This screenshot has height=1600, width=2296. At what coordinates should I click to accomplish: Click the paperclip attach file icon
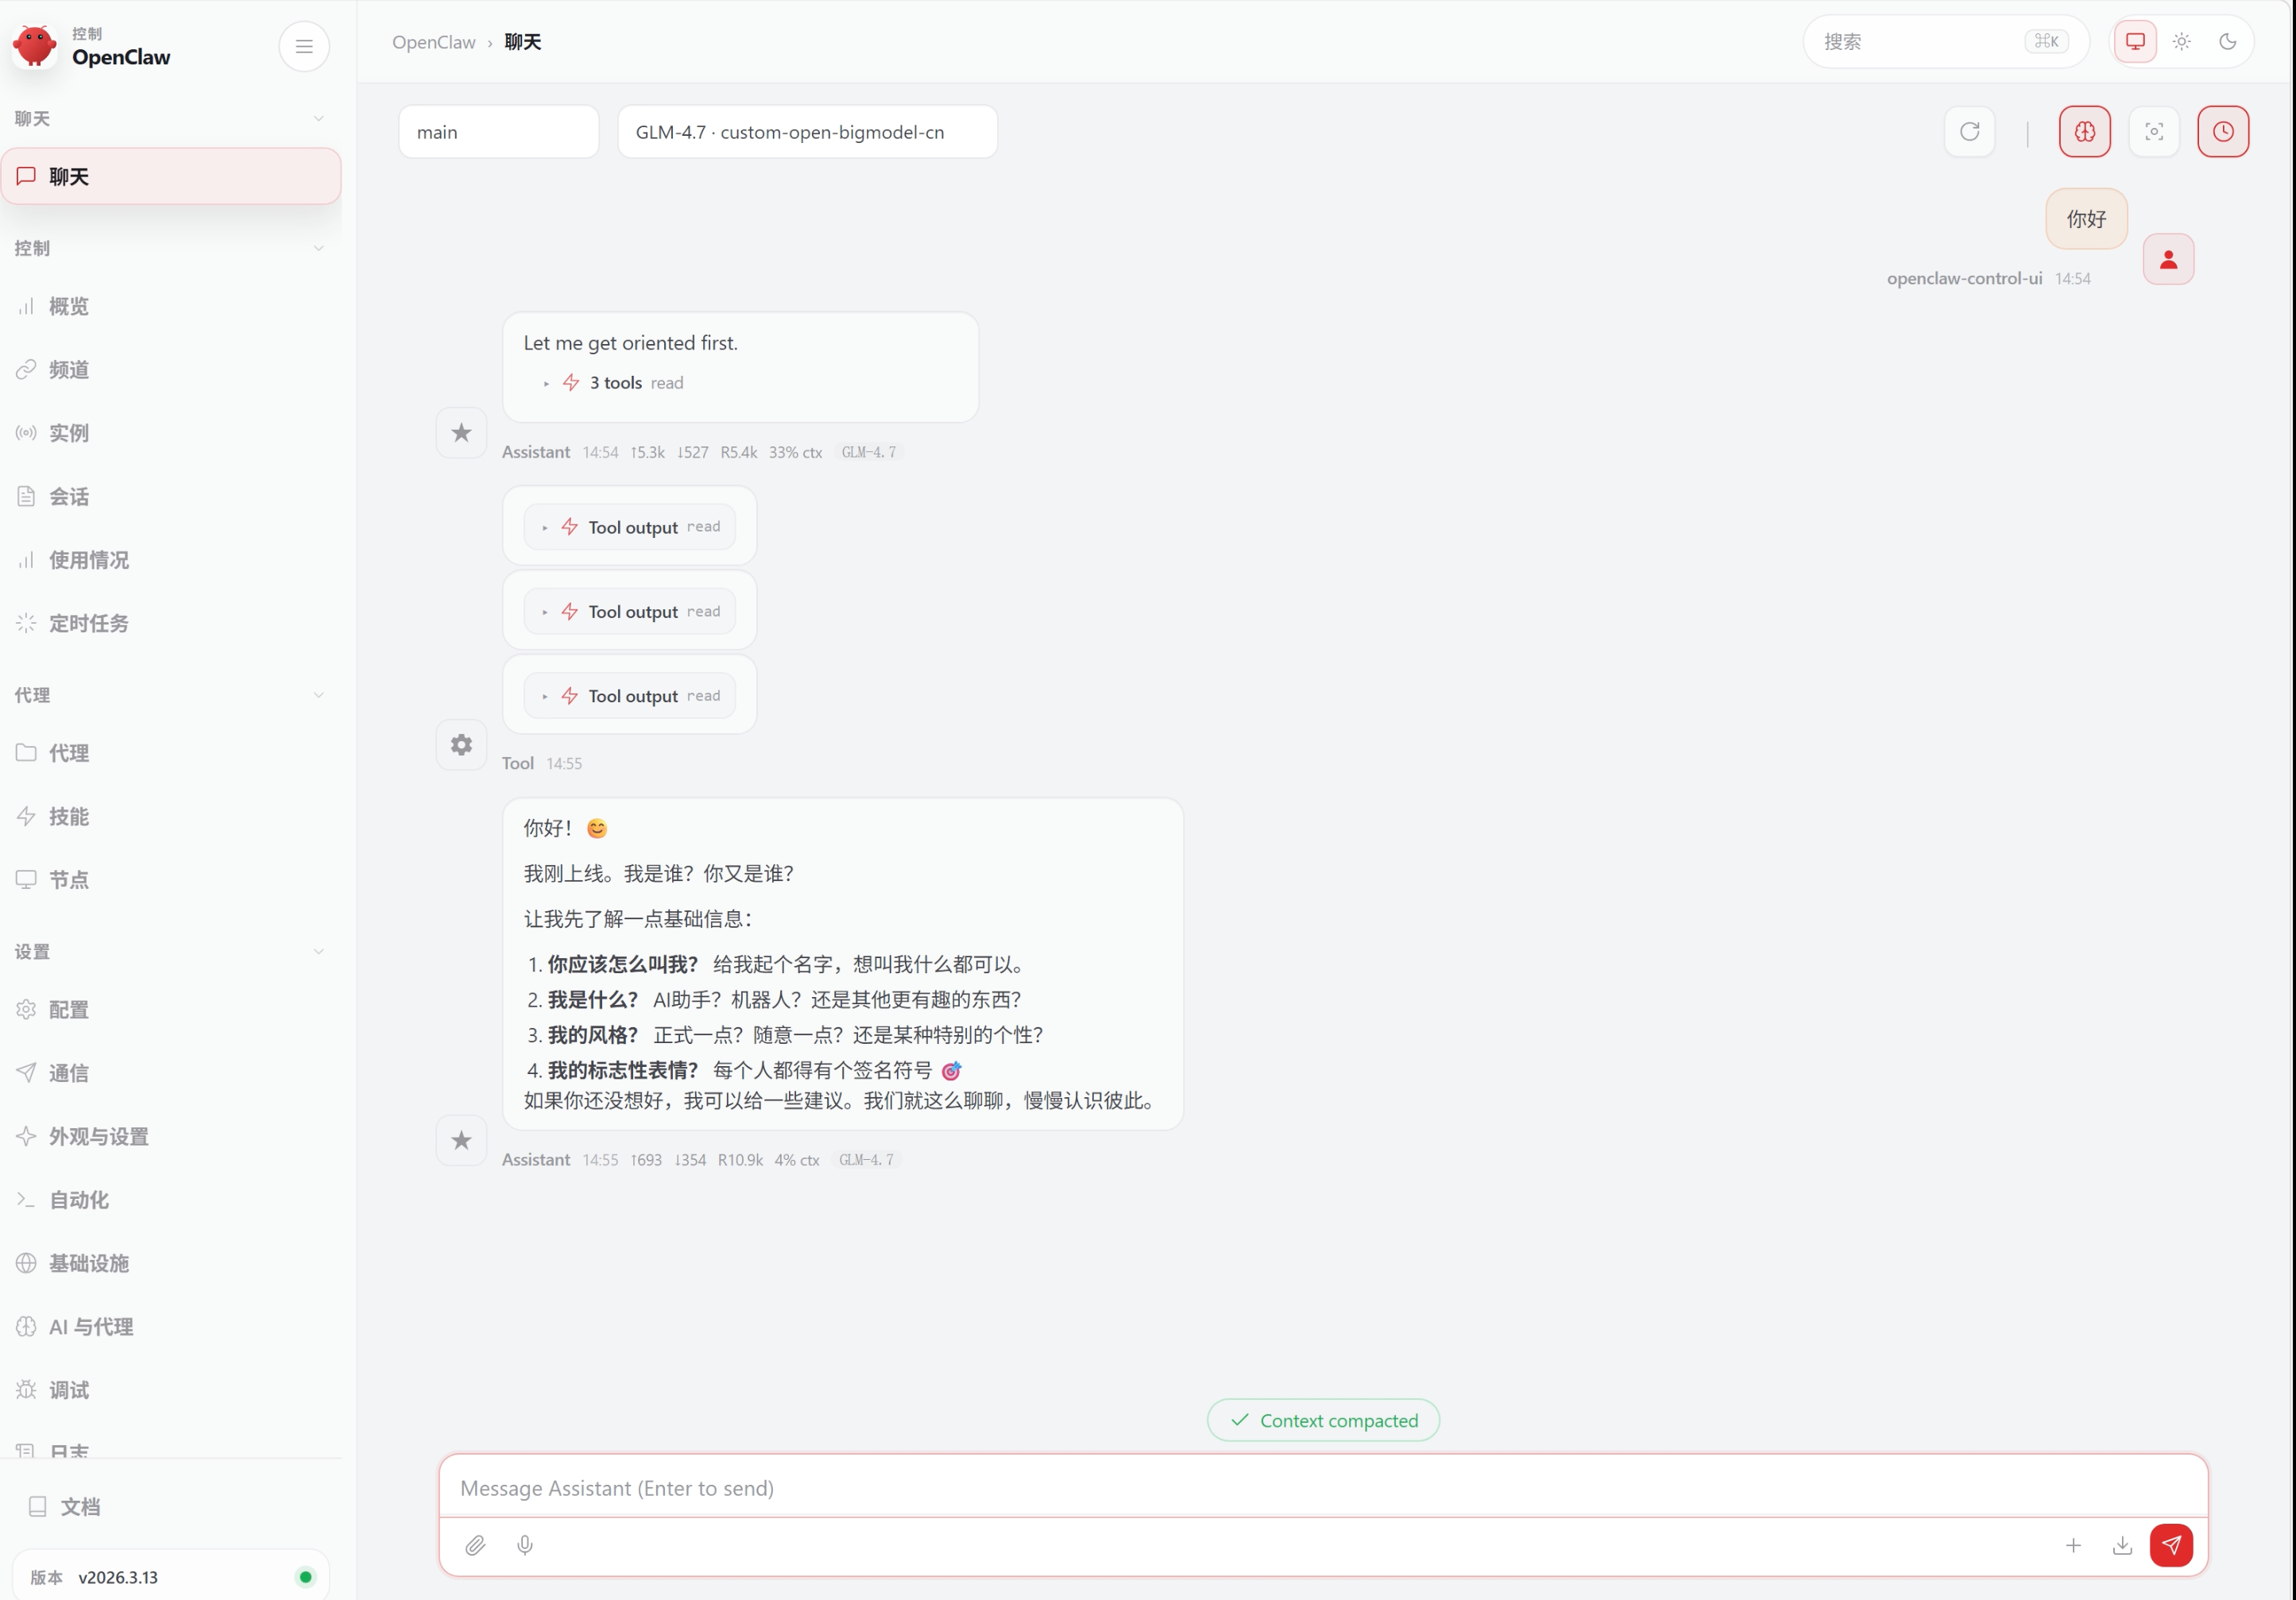tap(475, 1545)
